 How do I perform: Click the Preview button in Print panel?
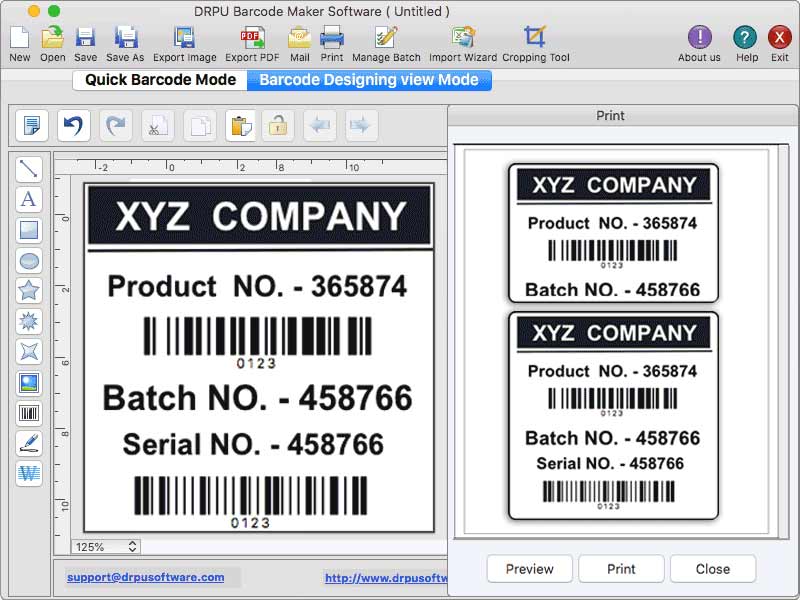(x=529, y=568)
